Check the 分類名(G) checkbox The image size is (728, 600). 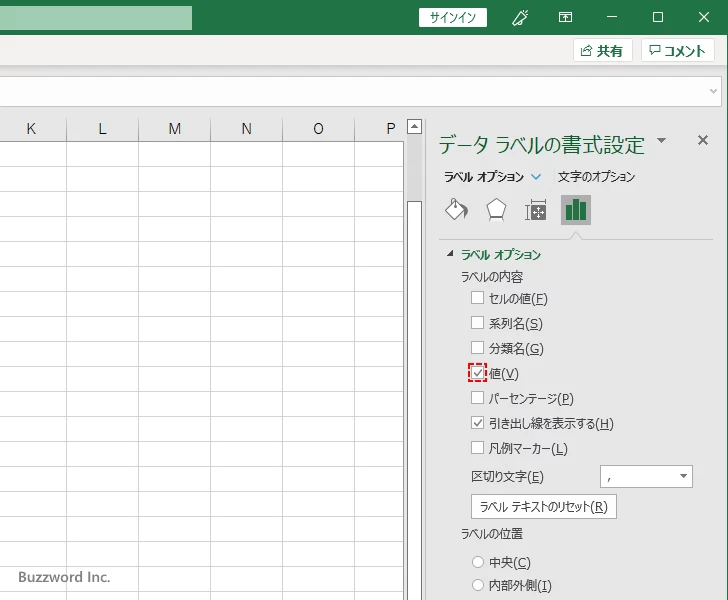(x=477, y=348)
